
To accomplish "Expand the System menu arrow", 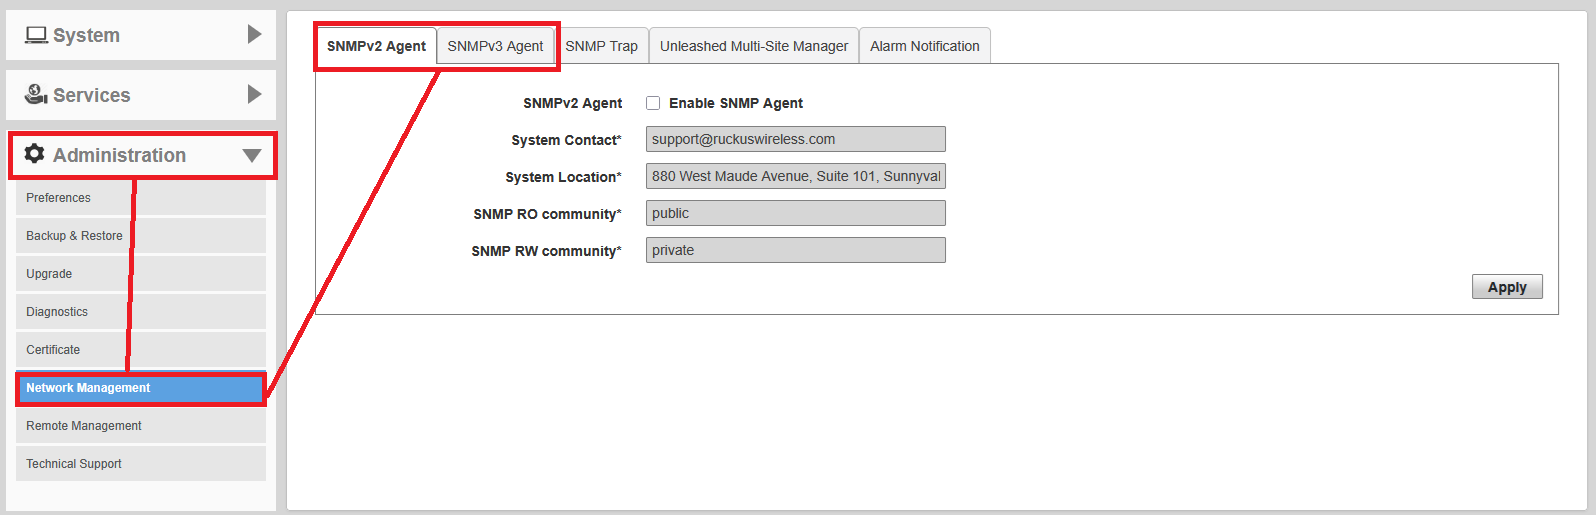I will point(254,35).
